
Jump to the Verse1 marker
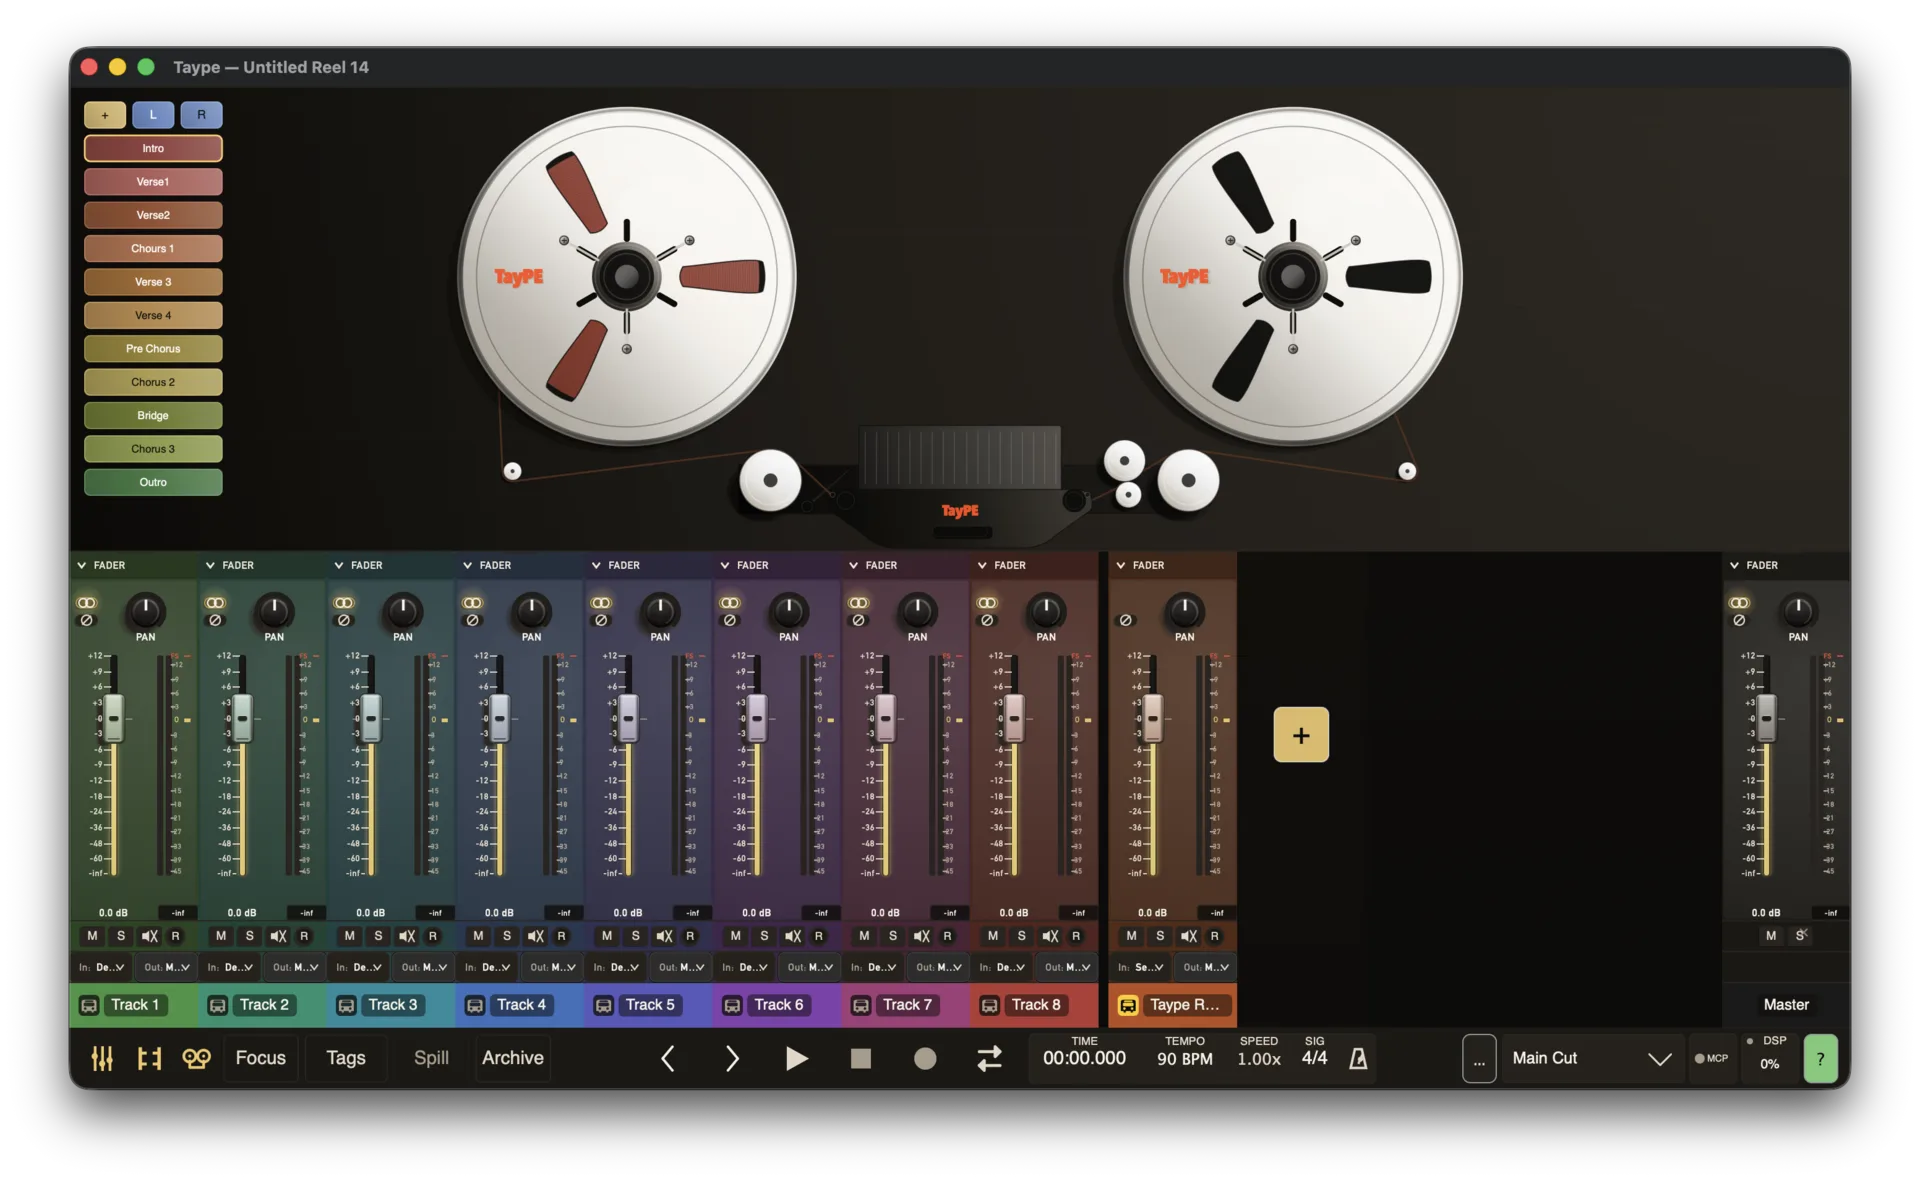[153, 182]
